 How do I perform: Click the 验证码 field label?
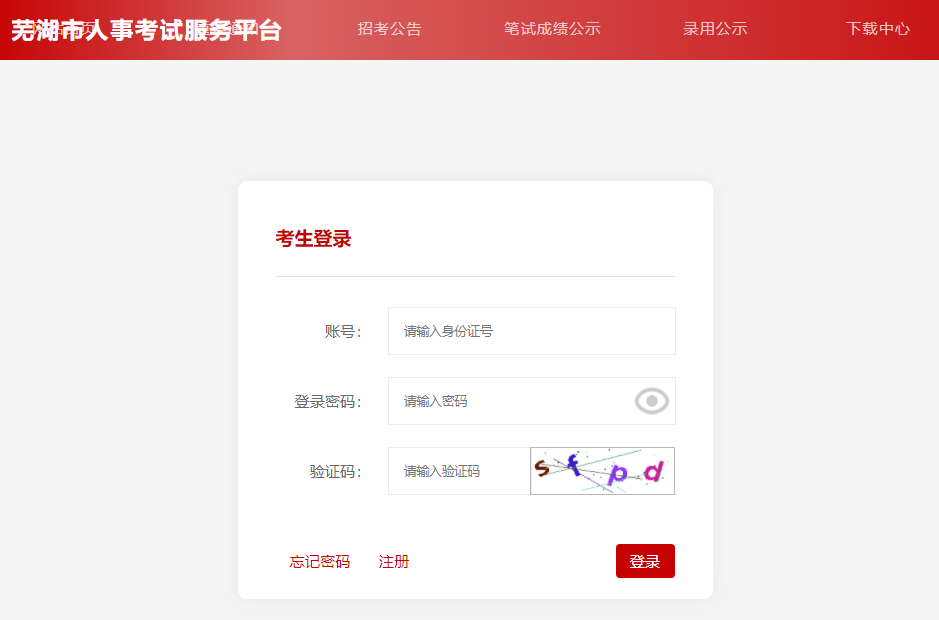click(x=335, y=472)
